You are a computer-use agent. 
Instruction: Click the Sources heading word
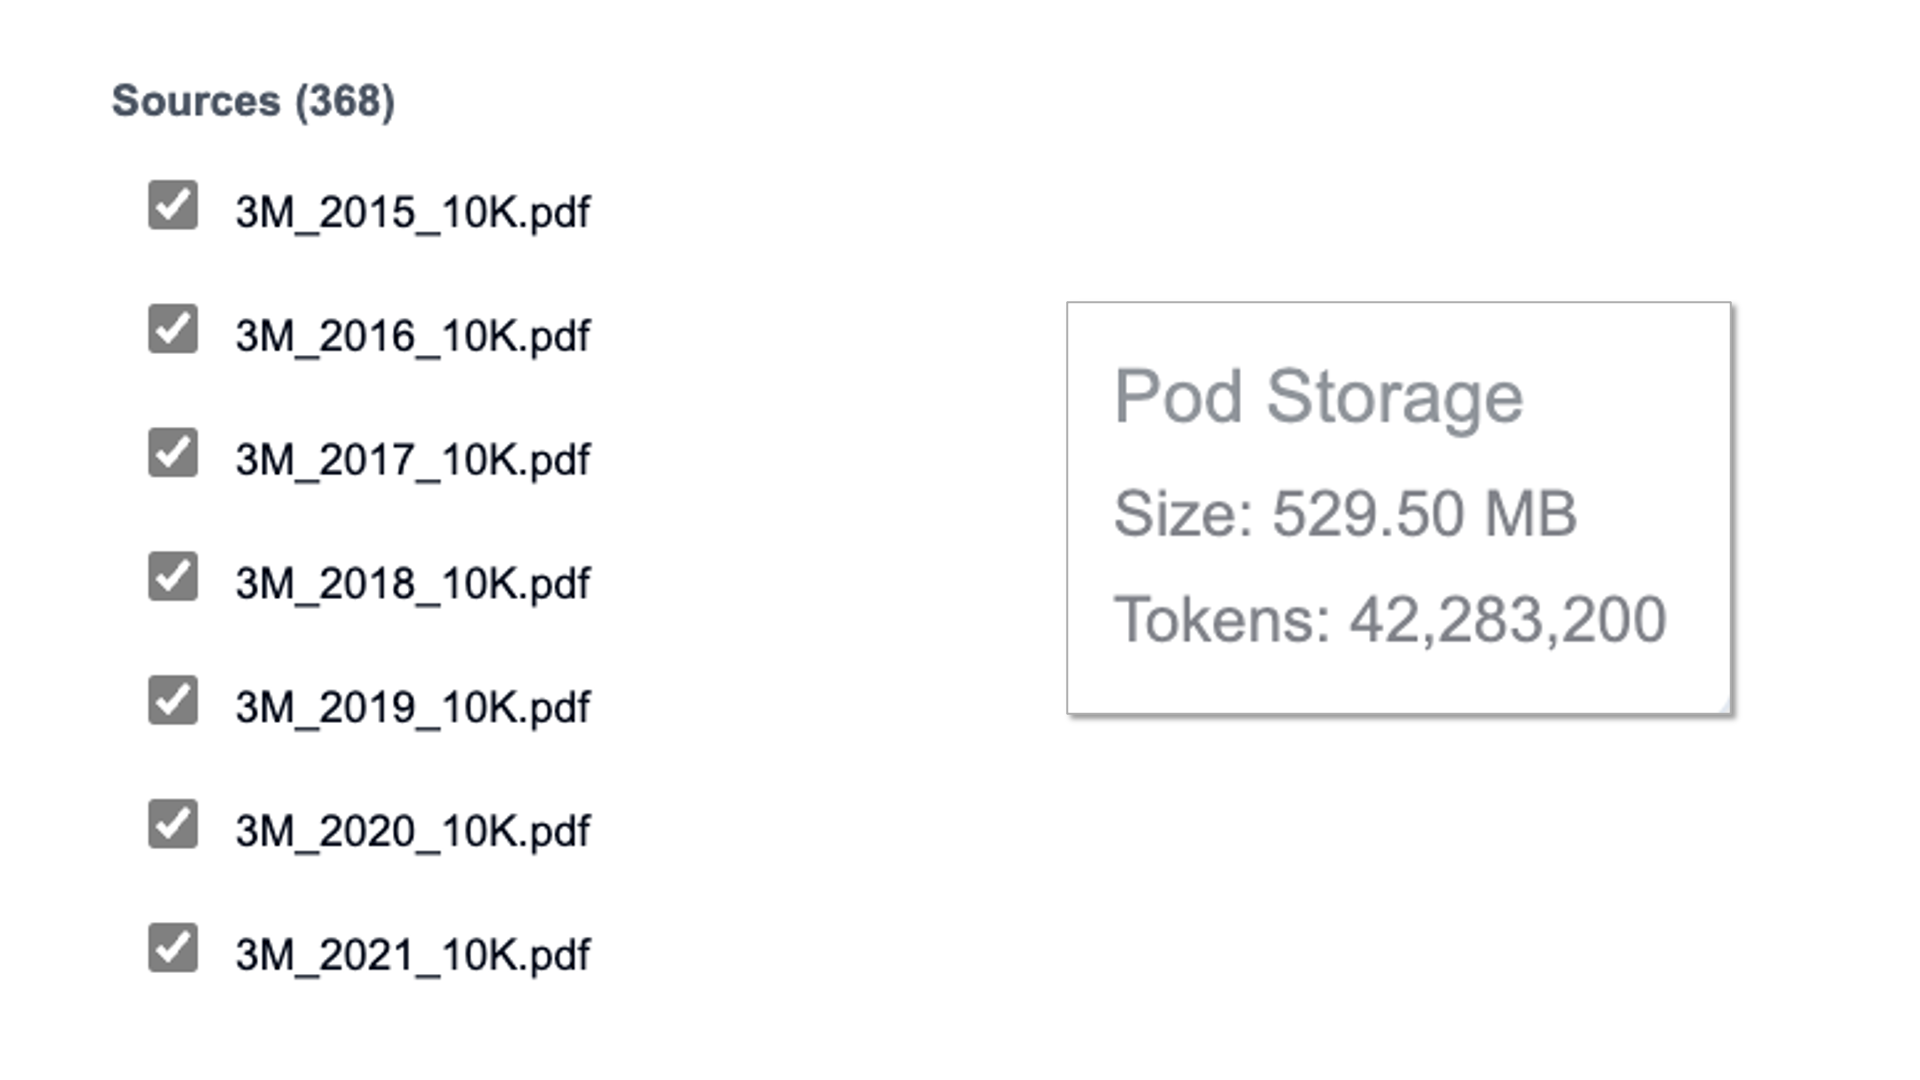pyautogui.click(x=196, y=101)
